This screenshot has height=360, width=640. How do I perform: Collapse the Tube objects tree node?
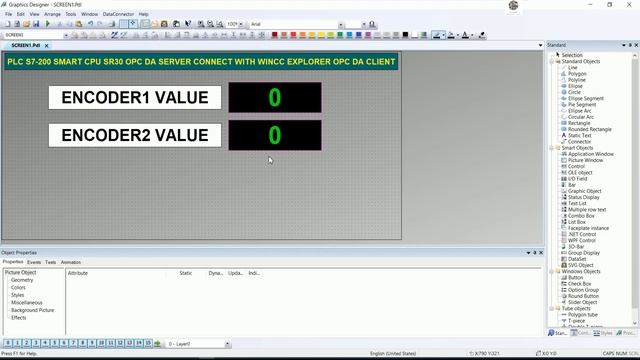(x=552, y=309)
